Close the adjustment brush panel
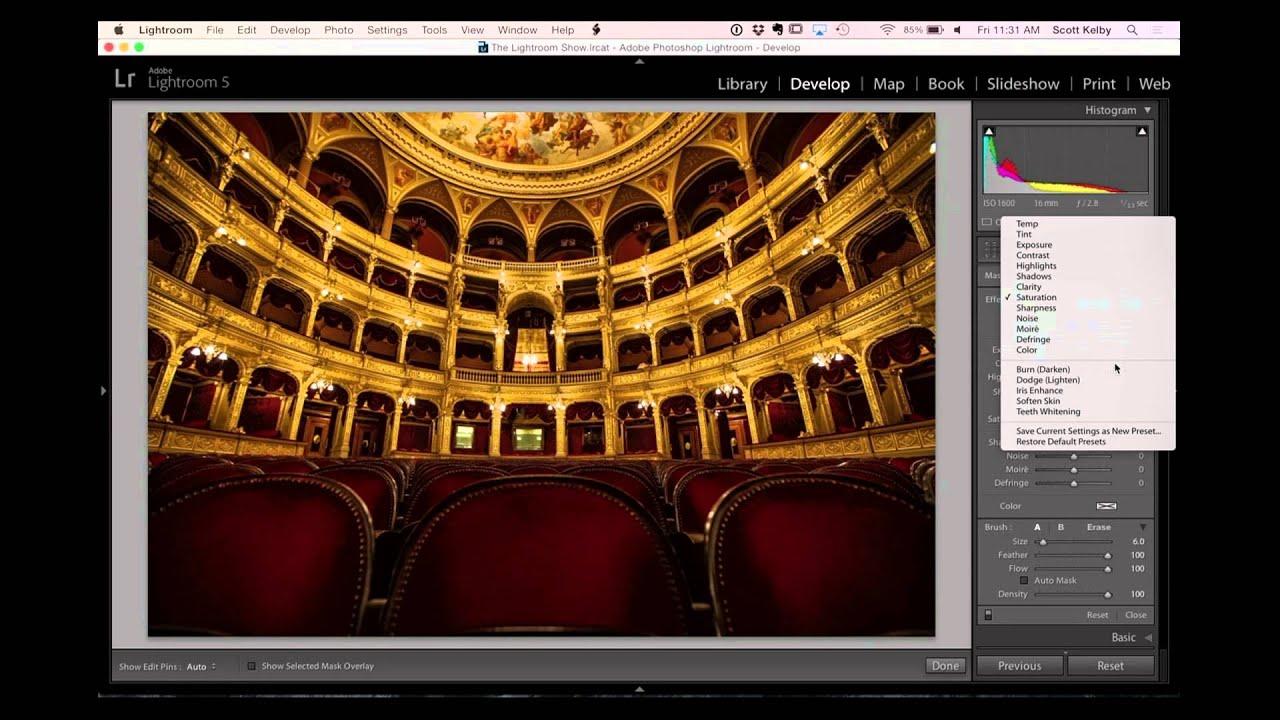This screenshot has height=720, width=1280. point(1135,615)
